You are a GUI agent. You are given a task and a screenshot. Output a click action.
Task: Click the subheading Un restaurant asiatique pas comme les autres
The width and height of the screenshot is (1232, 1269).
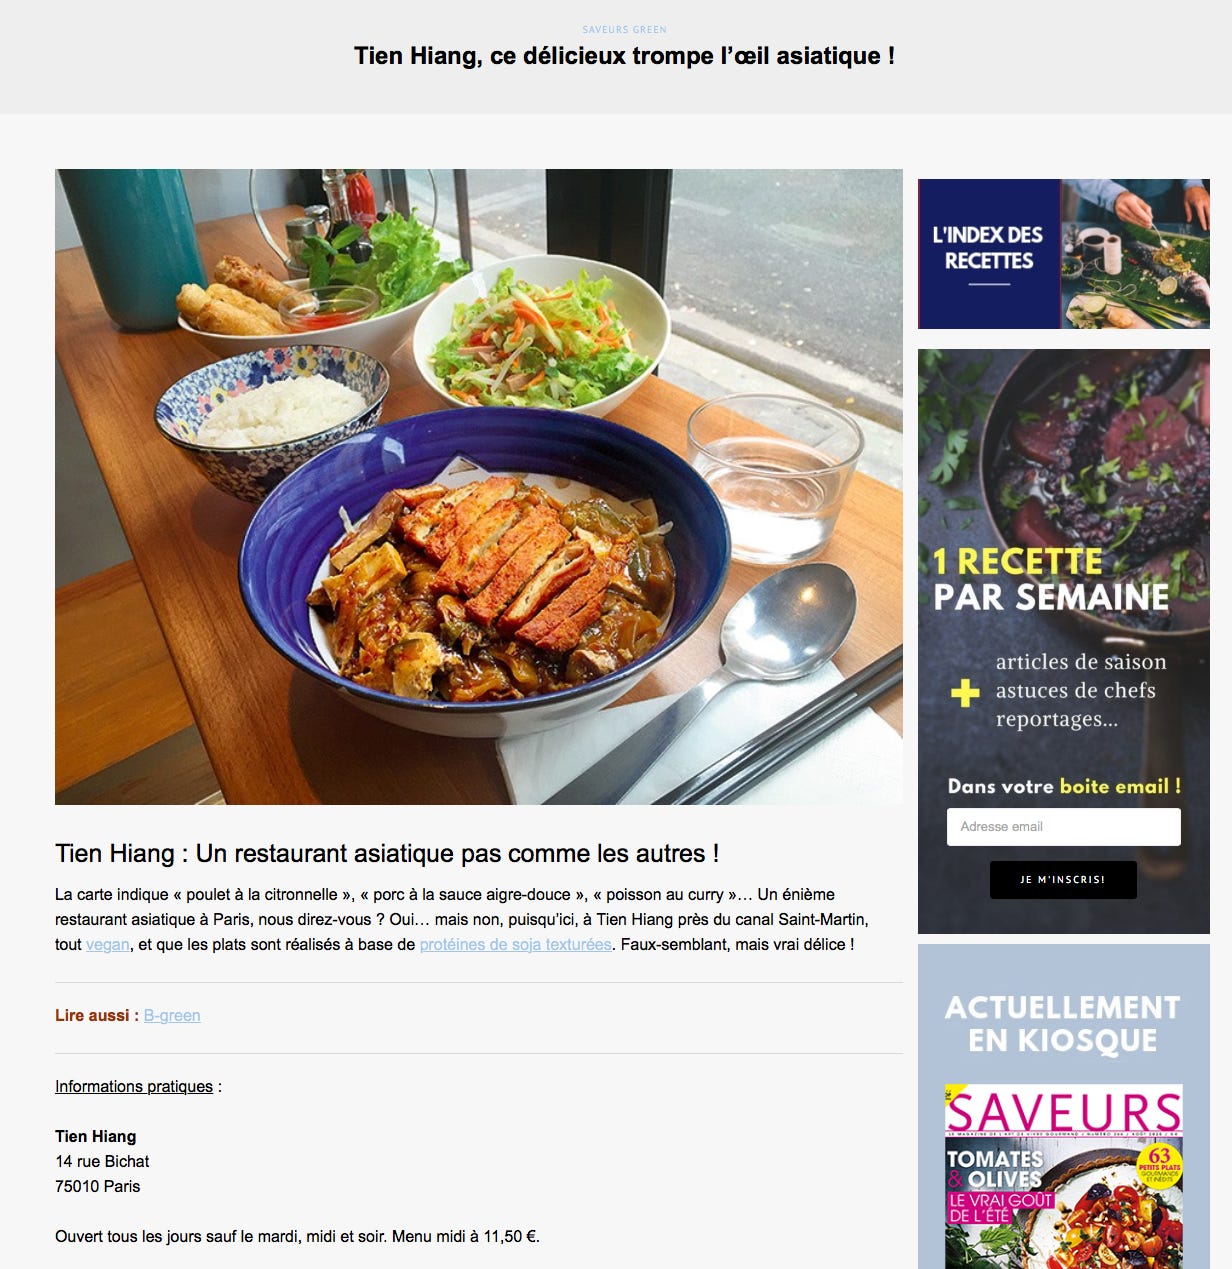(387, 853)
